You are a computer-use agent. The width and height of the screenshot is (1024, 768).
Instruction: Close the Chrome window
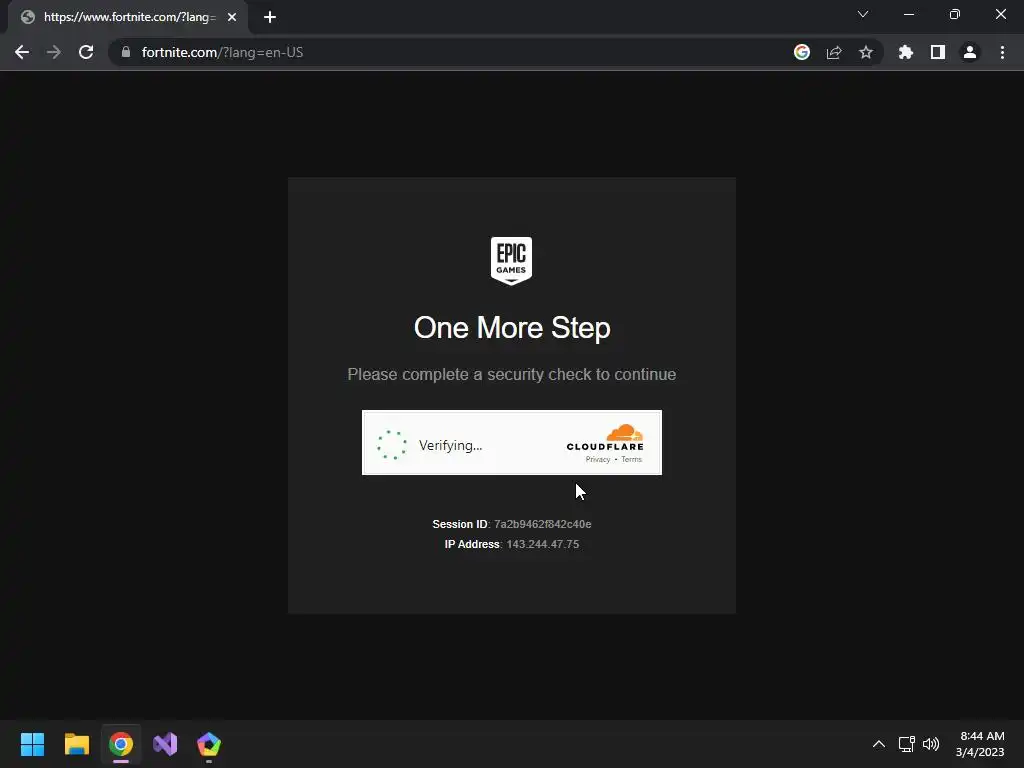click(1000, 14)
